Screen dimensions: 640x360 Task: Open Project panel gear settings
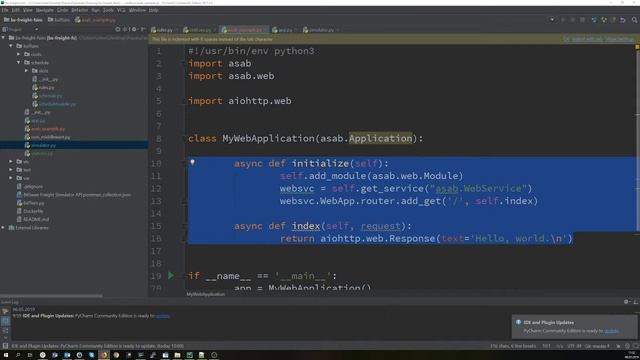click(134, 29)
